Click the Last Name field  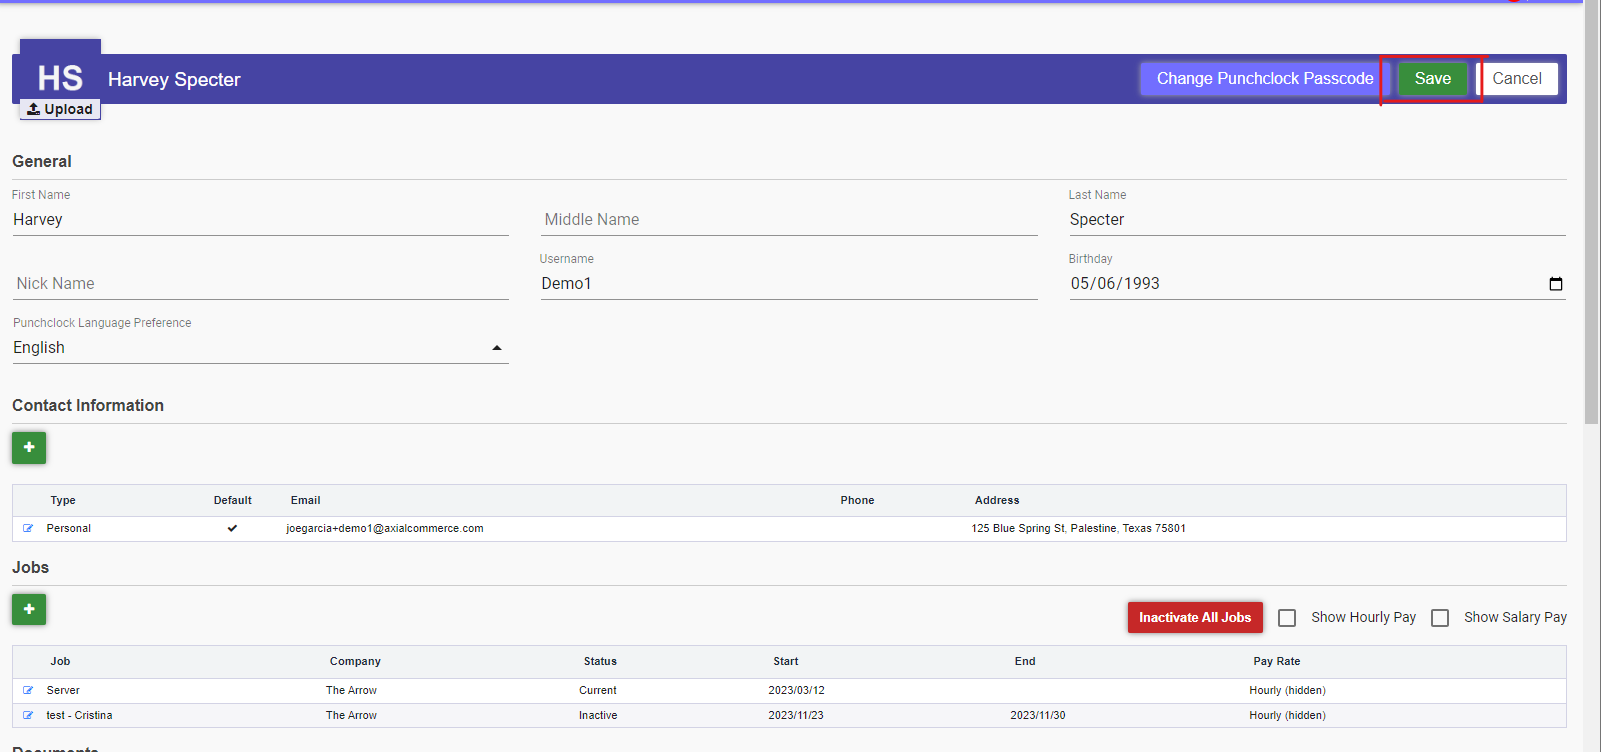tap(1316, 220)
